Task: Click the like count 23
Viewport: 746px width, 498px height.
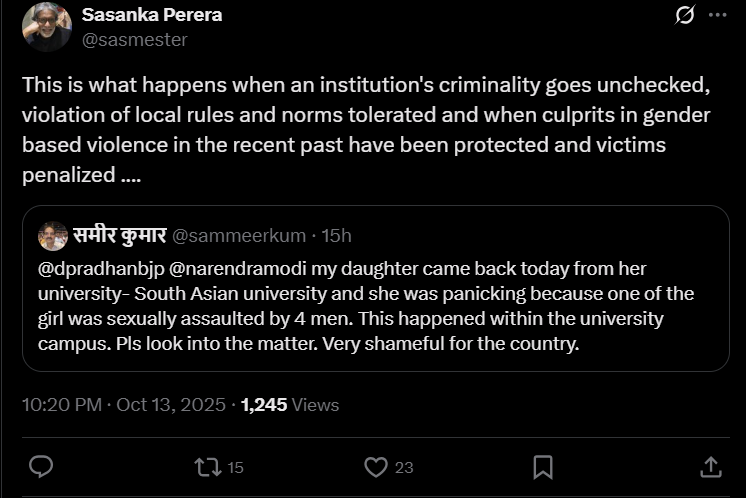Action: click(404, 467)
